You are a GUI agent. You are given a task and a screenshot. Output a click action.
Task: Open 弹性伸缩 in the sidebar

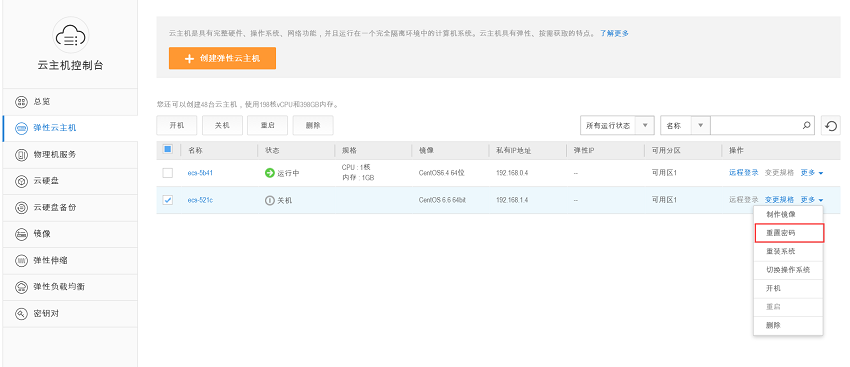pos(69,260)
